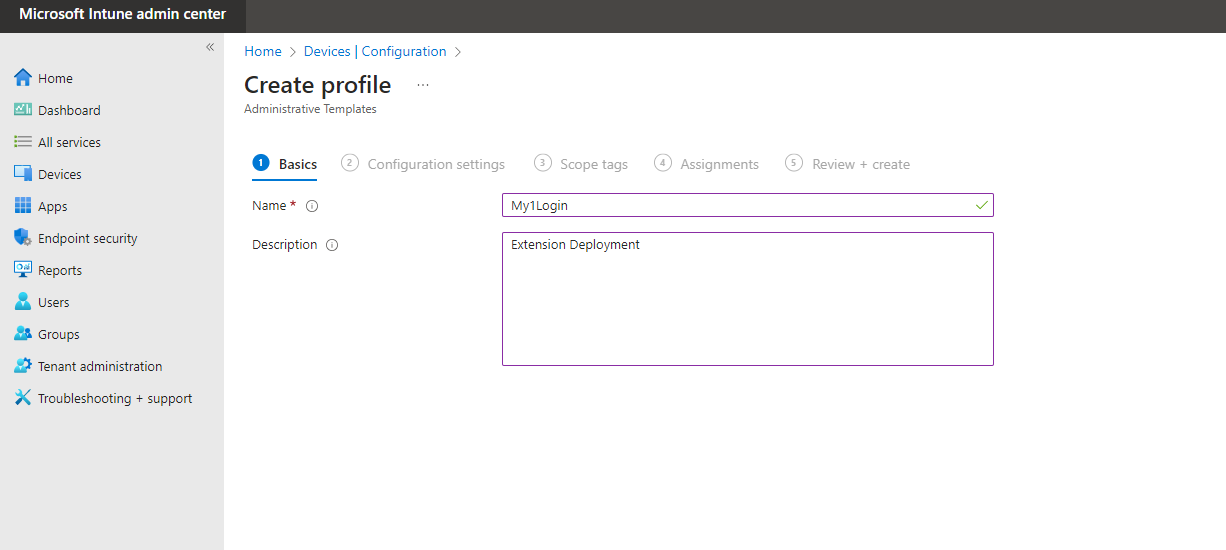Click step 2 circle for Configuration settings
Viewport: 1226px width, 550px height.
[x=350, y=163]
